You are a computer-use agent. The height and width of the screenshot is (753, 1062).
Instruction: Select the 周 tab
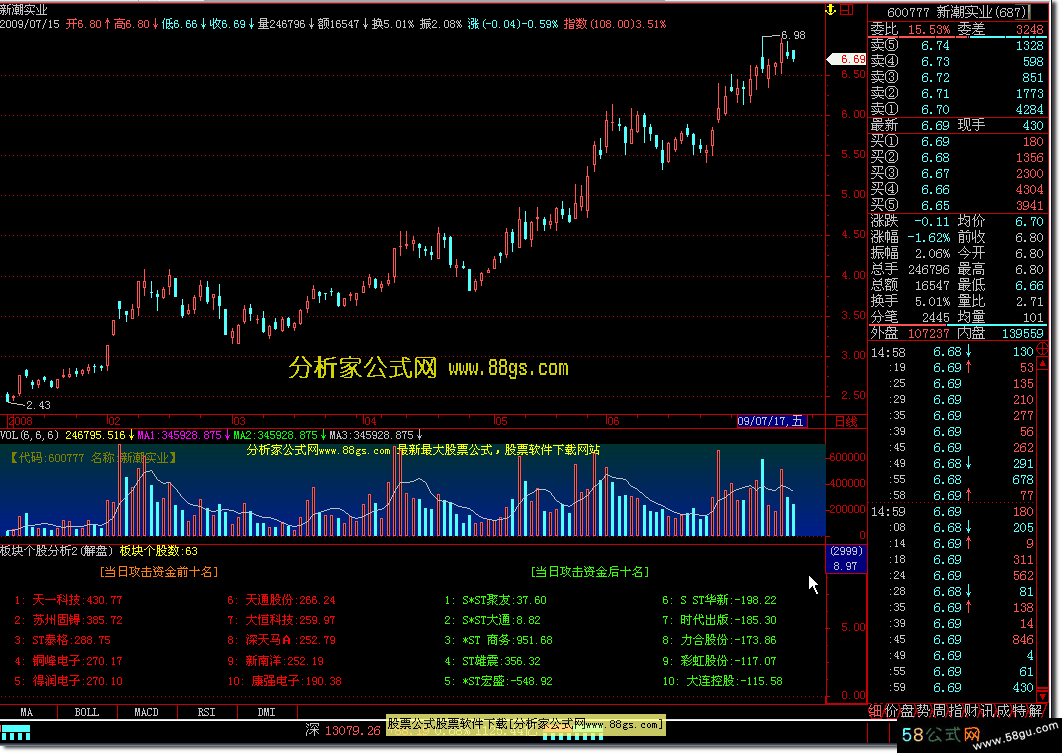939,710
